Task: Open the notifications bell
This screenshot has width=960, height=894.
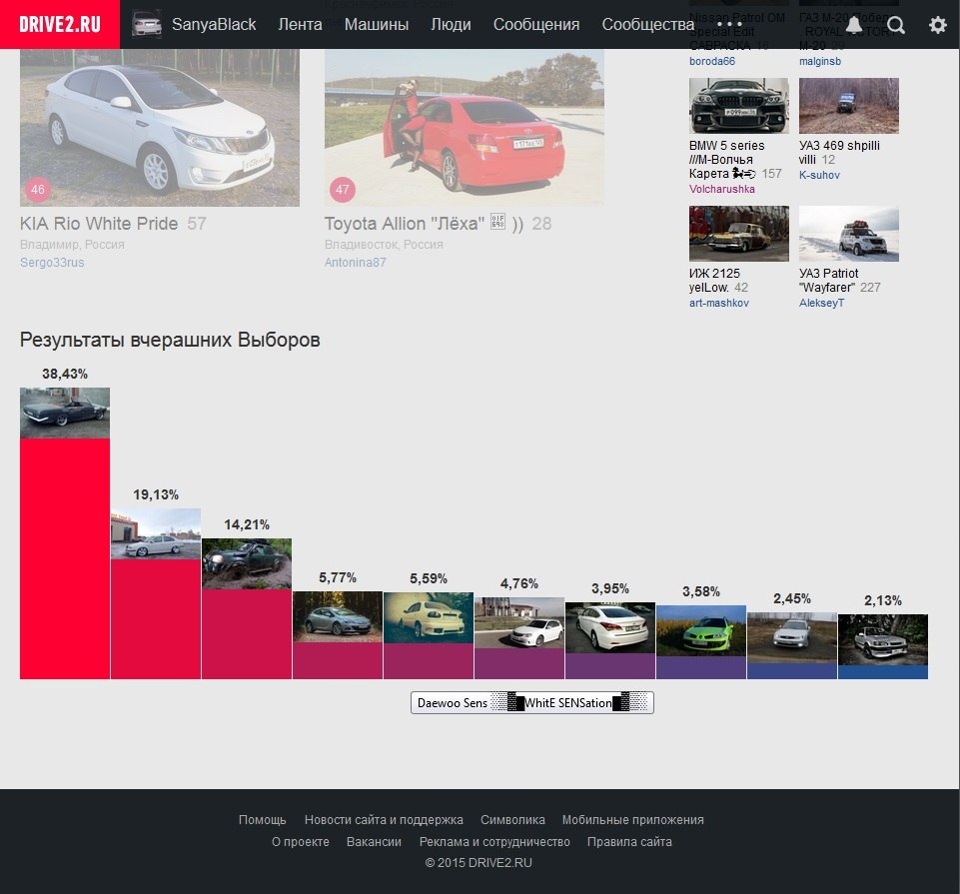Action: (854, 25)
